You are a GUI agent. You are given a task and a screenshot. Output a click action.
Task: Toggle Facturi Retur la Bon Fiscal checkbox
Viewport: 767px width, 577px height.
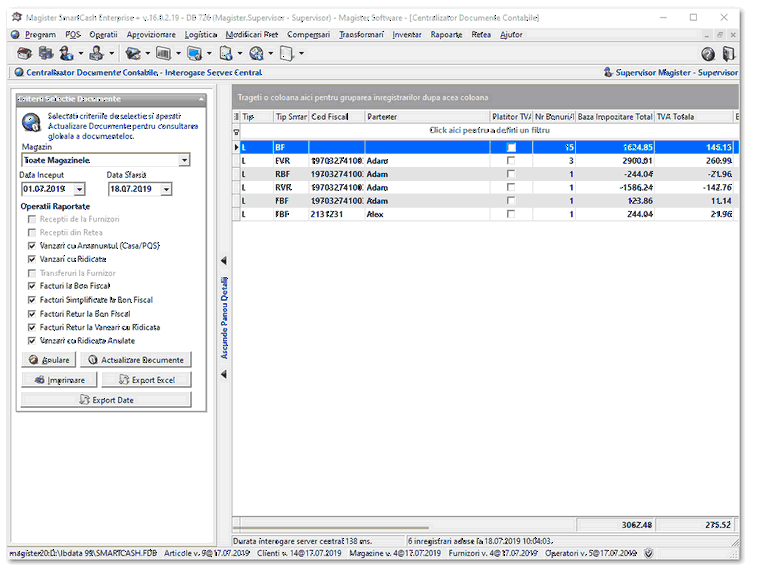pyautogui.click(x=32, y=313)
